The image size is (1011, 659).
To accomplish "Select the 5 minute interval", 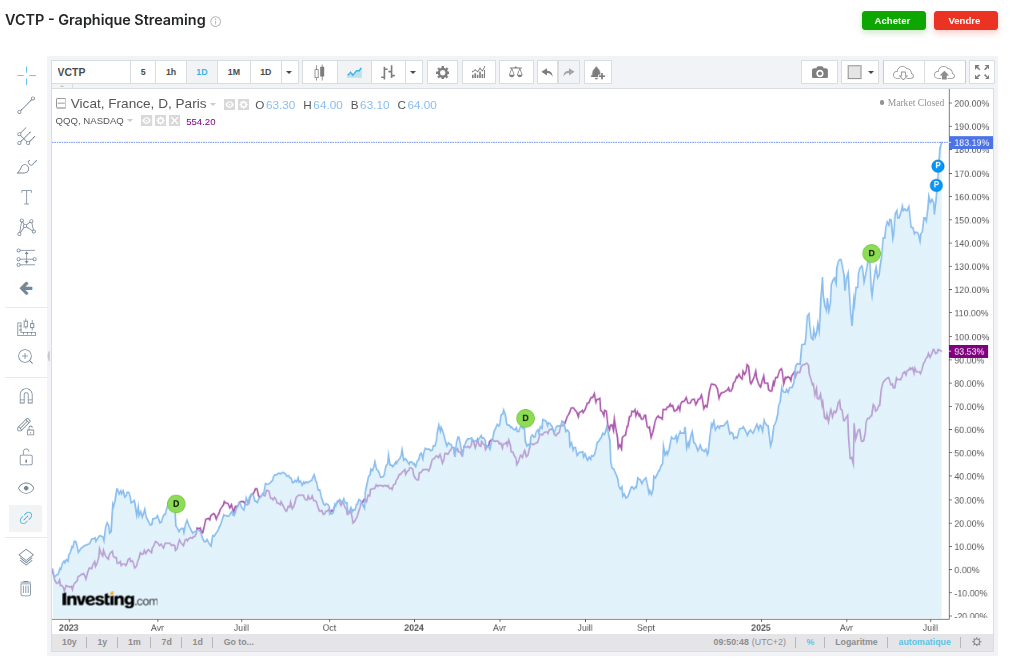I will tap(143, 72).
